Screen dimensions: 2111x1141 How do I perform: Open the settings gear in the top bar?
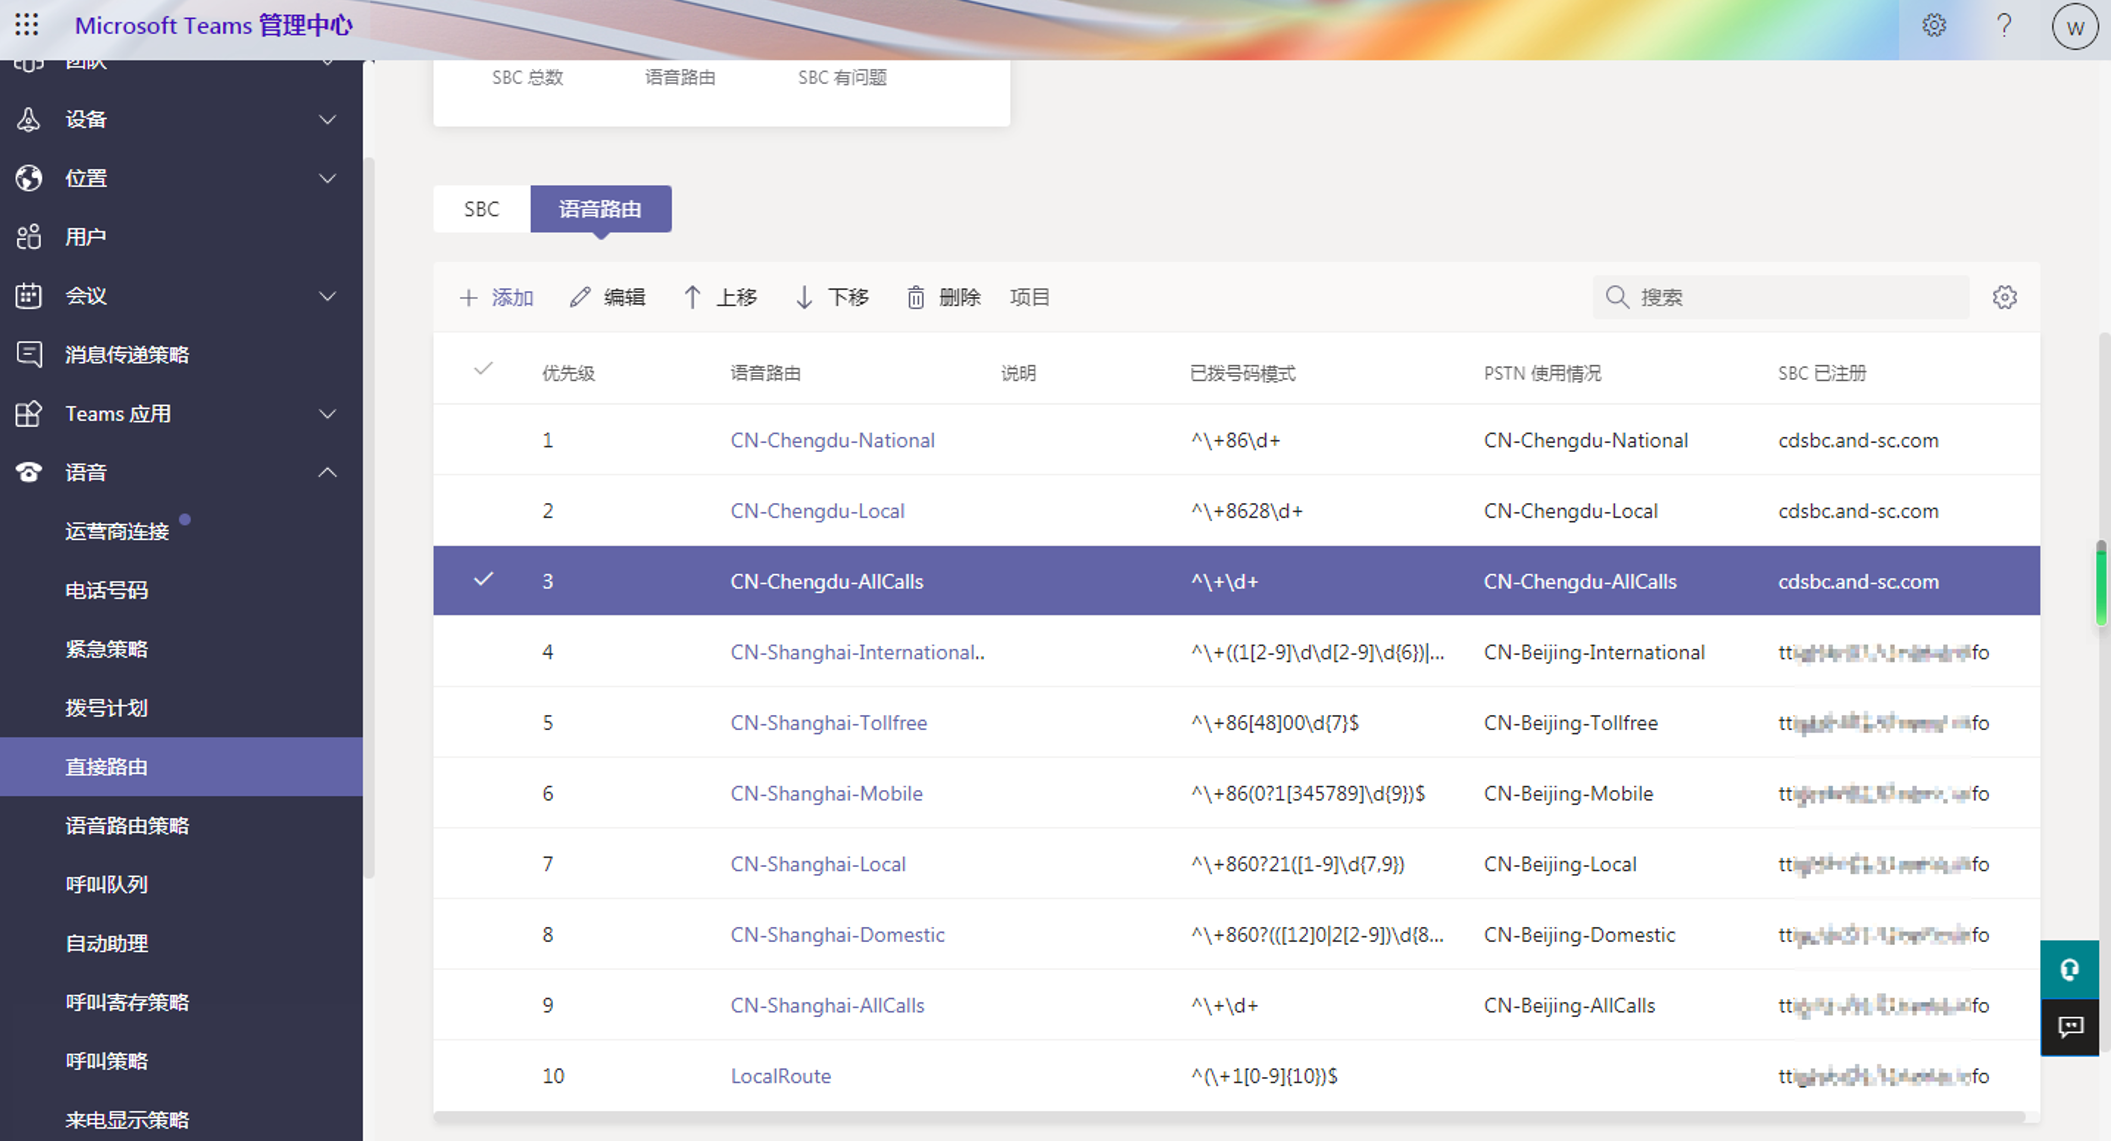(1934, 25)
